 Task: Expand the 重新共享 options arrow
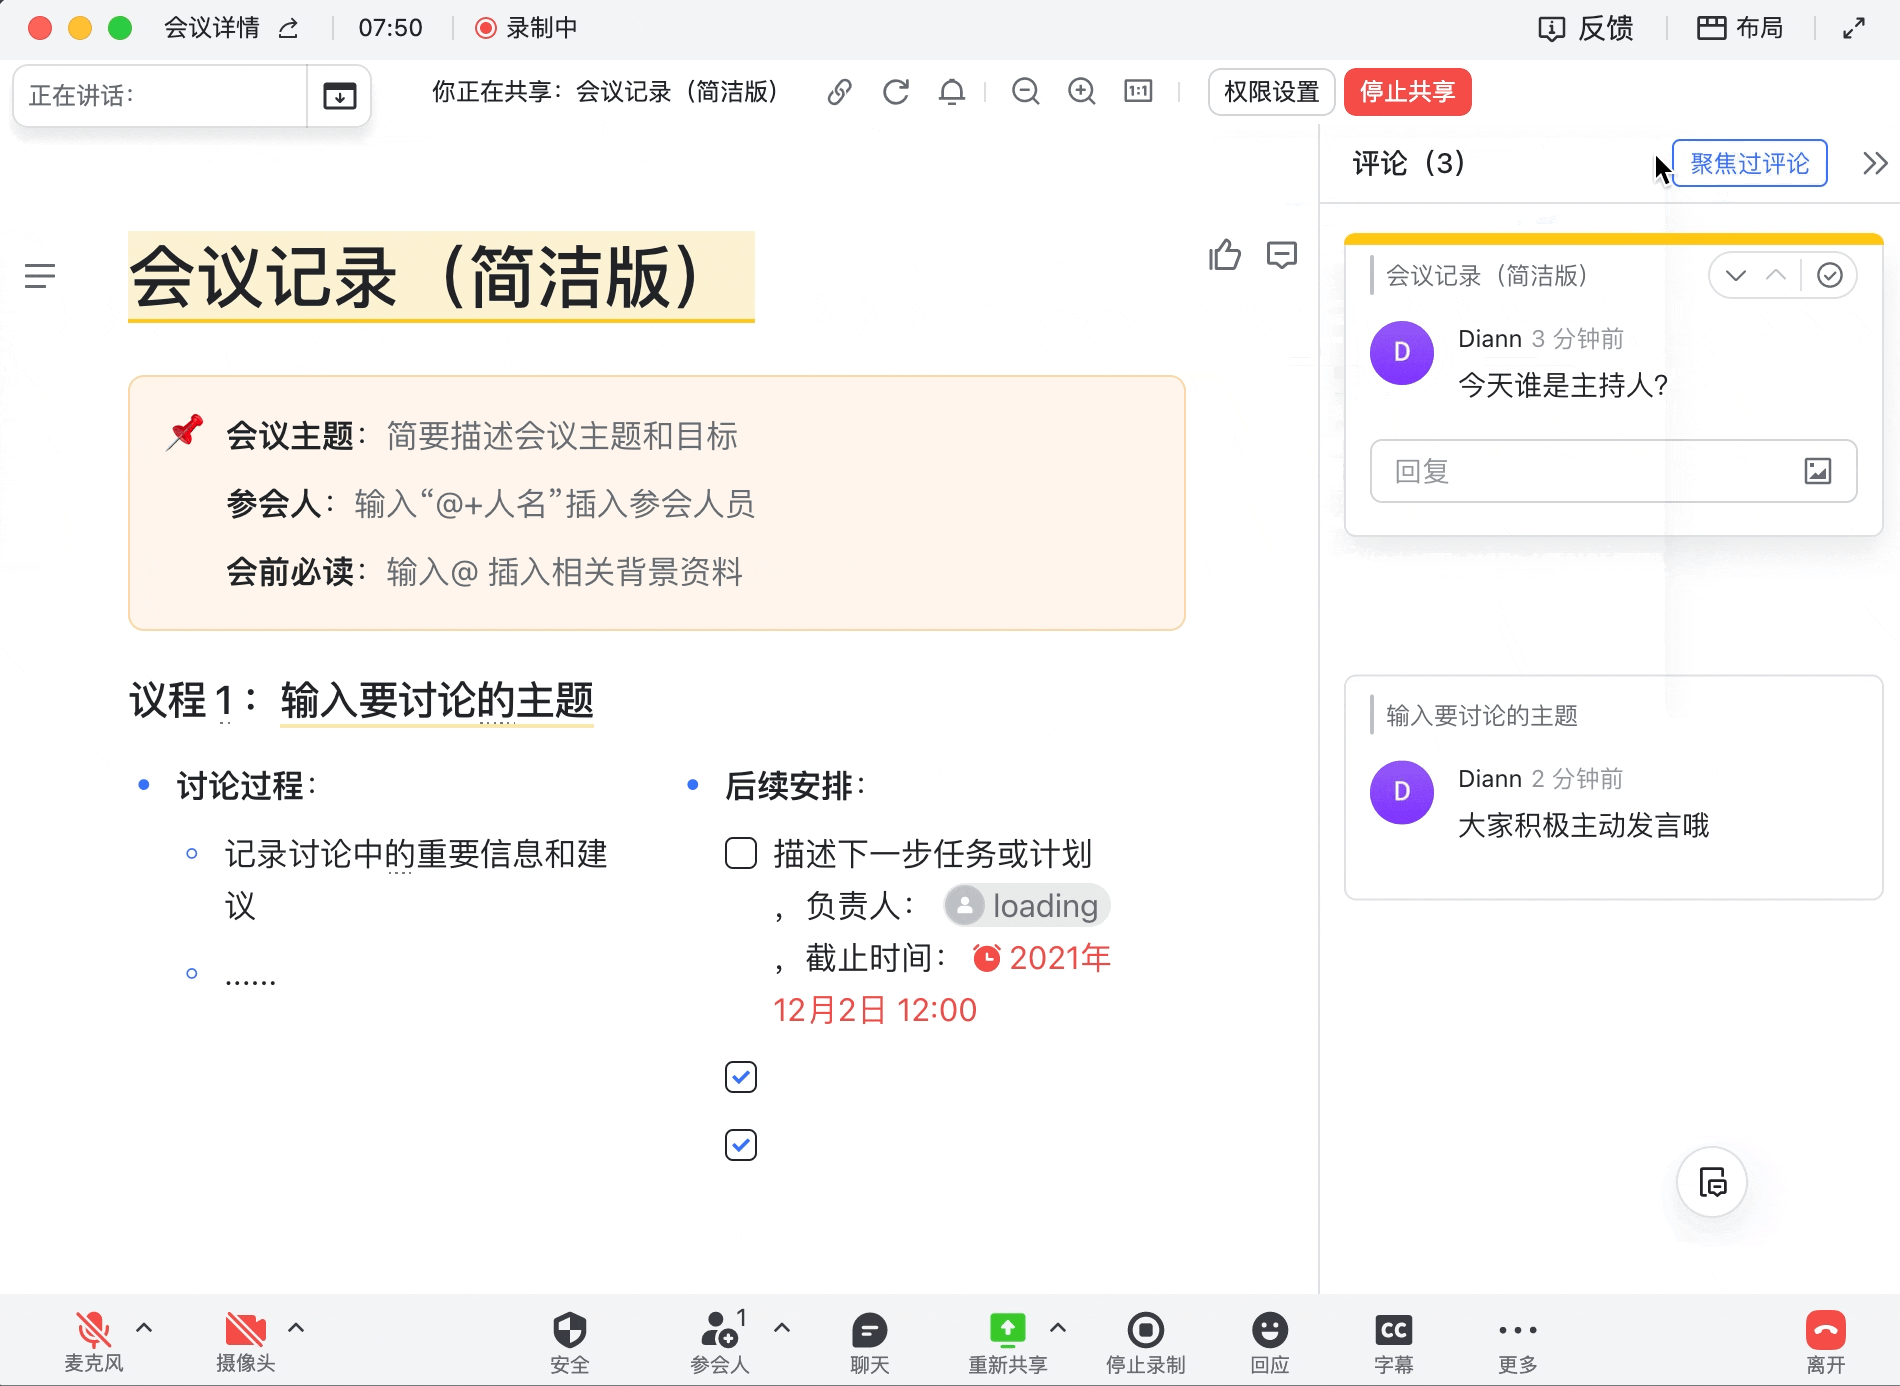[1058, 1328]
